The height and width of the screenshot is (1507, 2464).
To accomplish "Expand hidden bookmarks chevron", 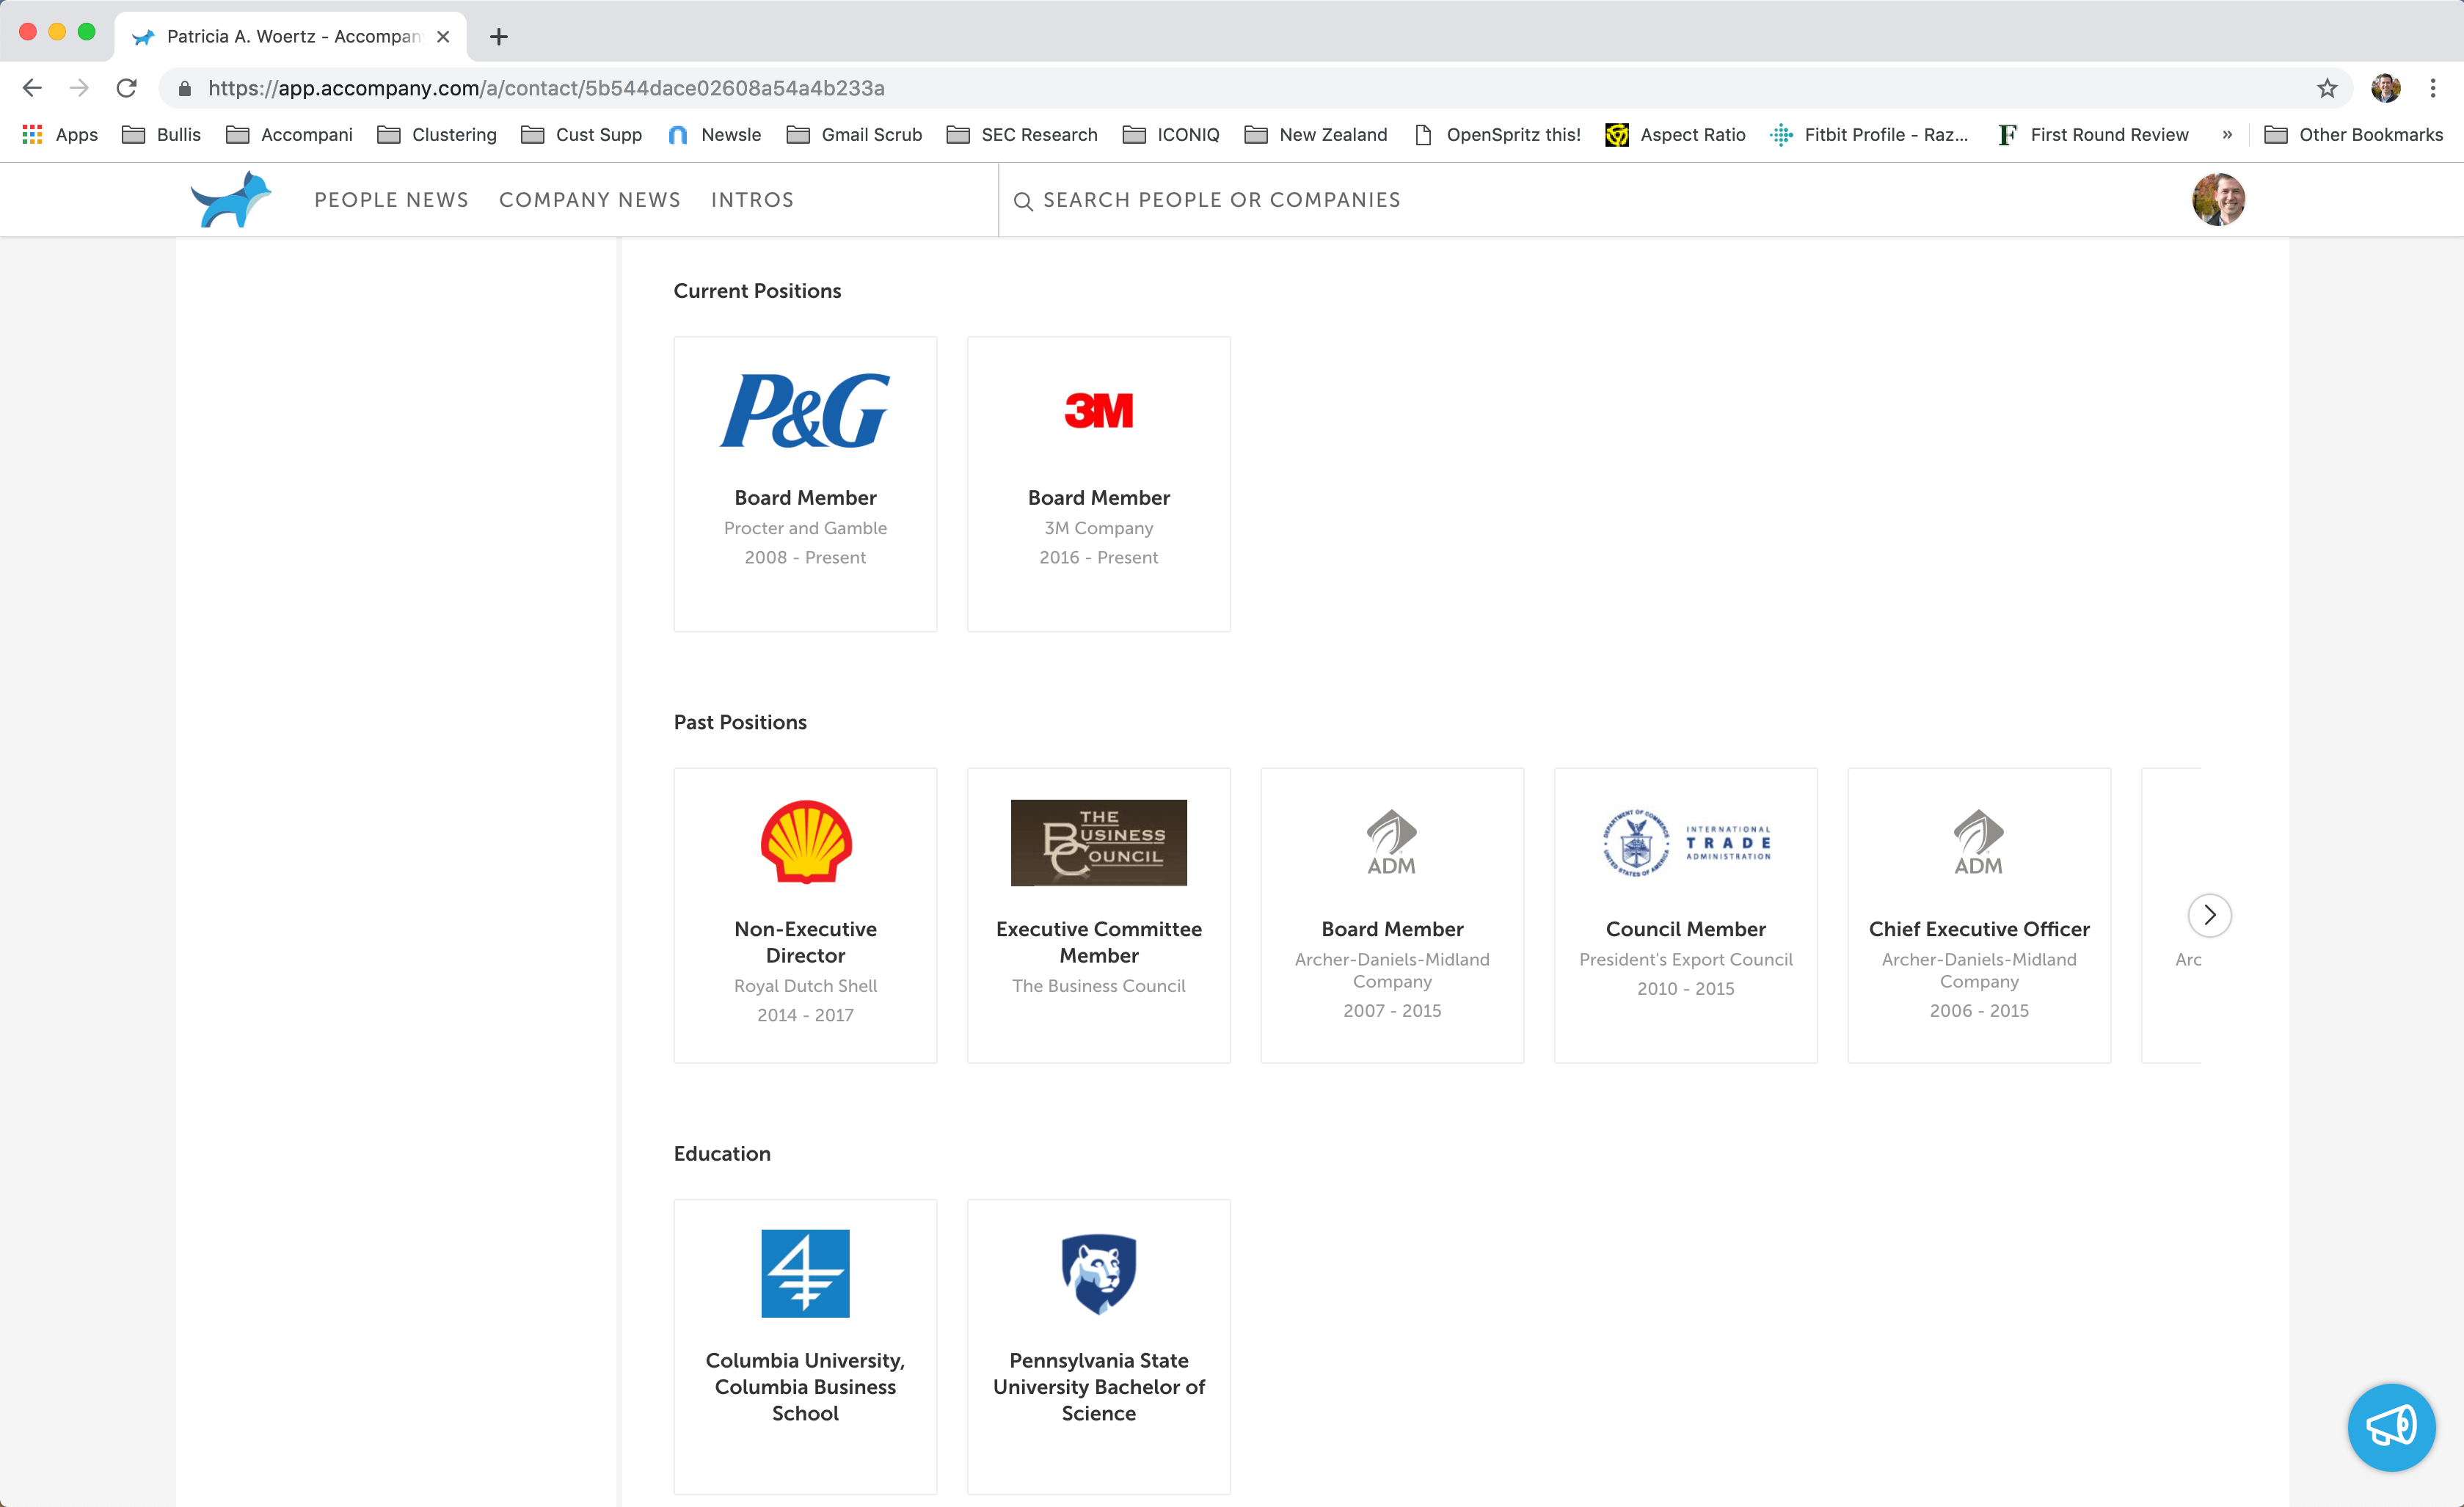I will 2227,134.
